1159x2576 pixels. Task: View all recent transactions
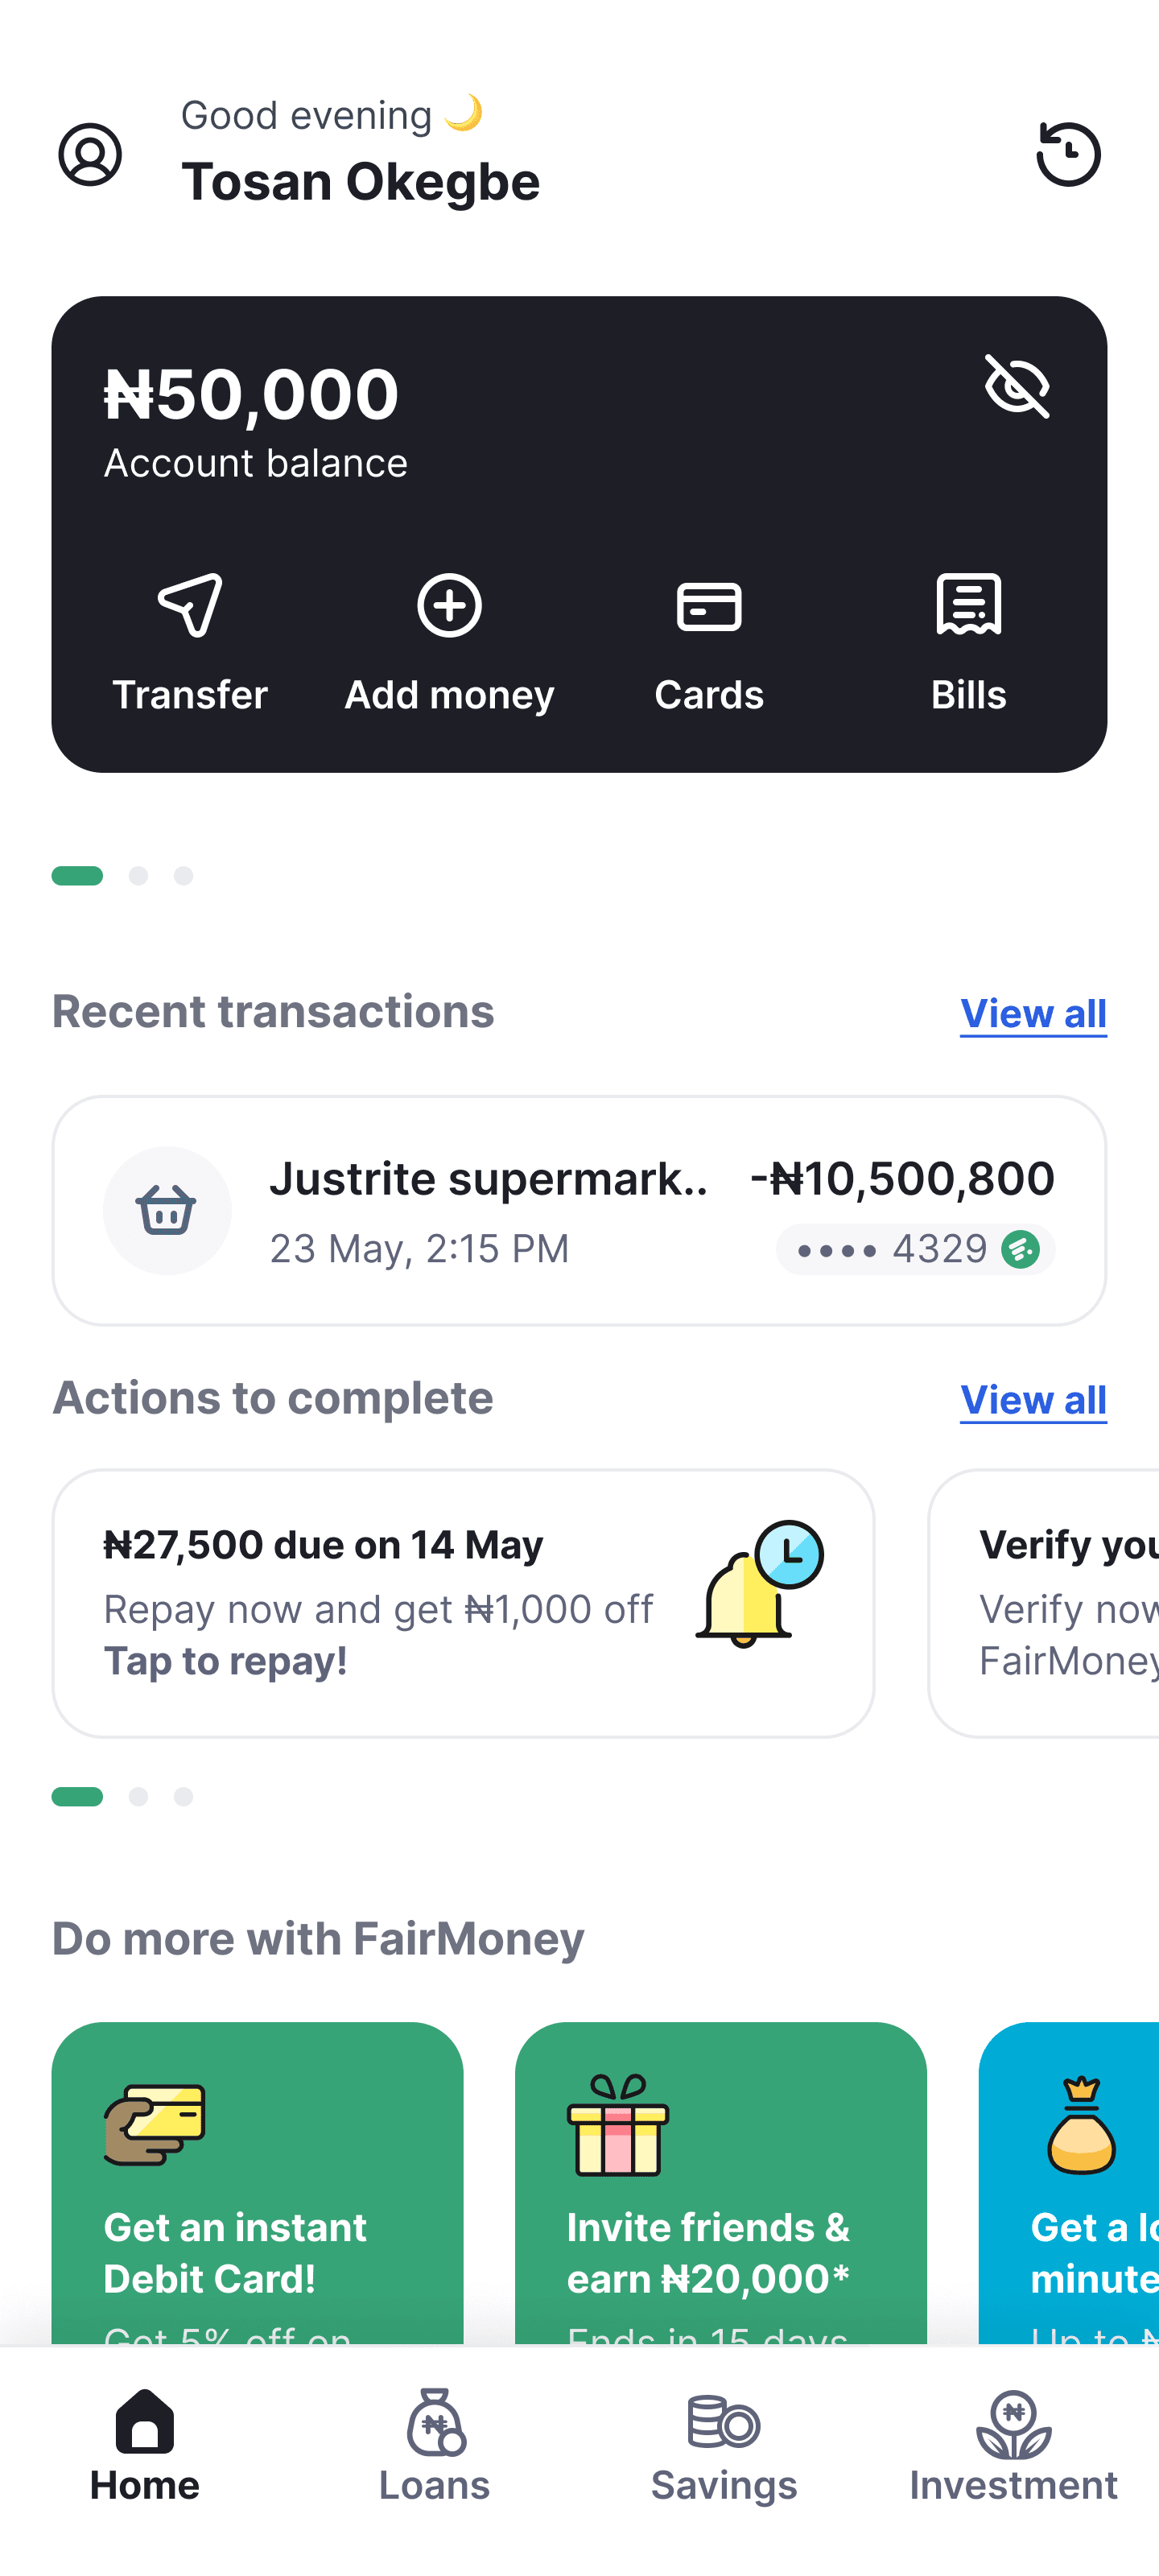[x=1033, y=1014]
